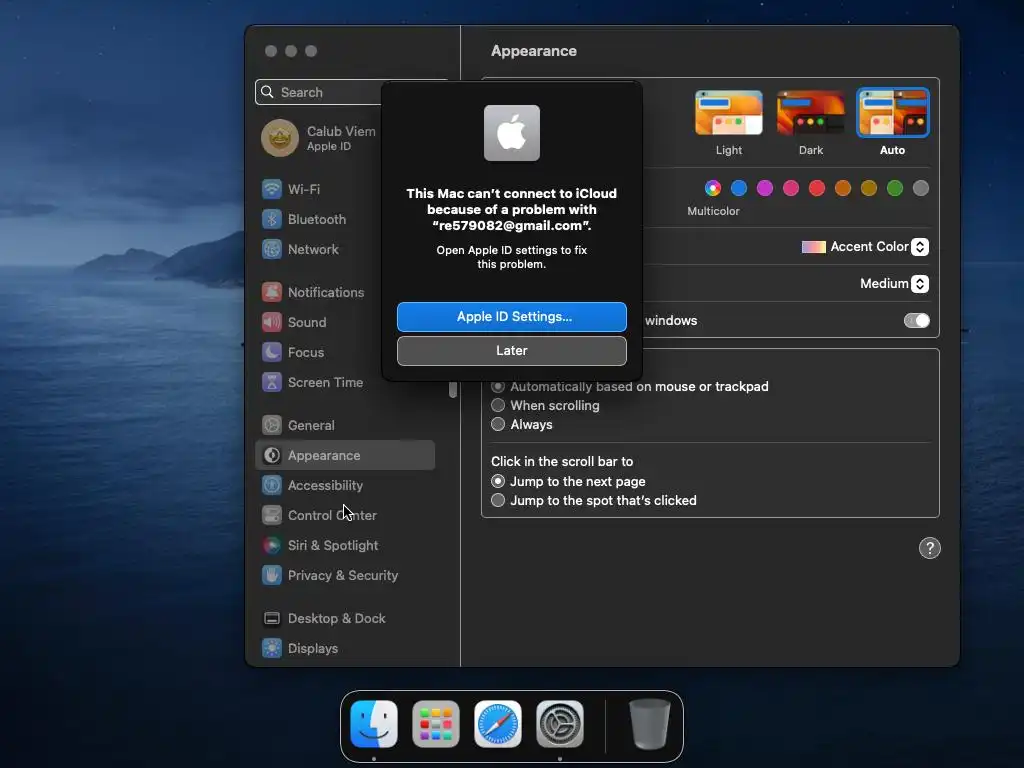
Task: Choose orange accent color
Action: (x=843, y=189)
